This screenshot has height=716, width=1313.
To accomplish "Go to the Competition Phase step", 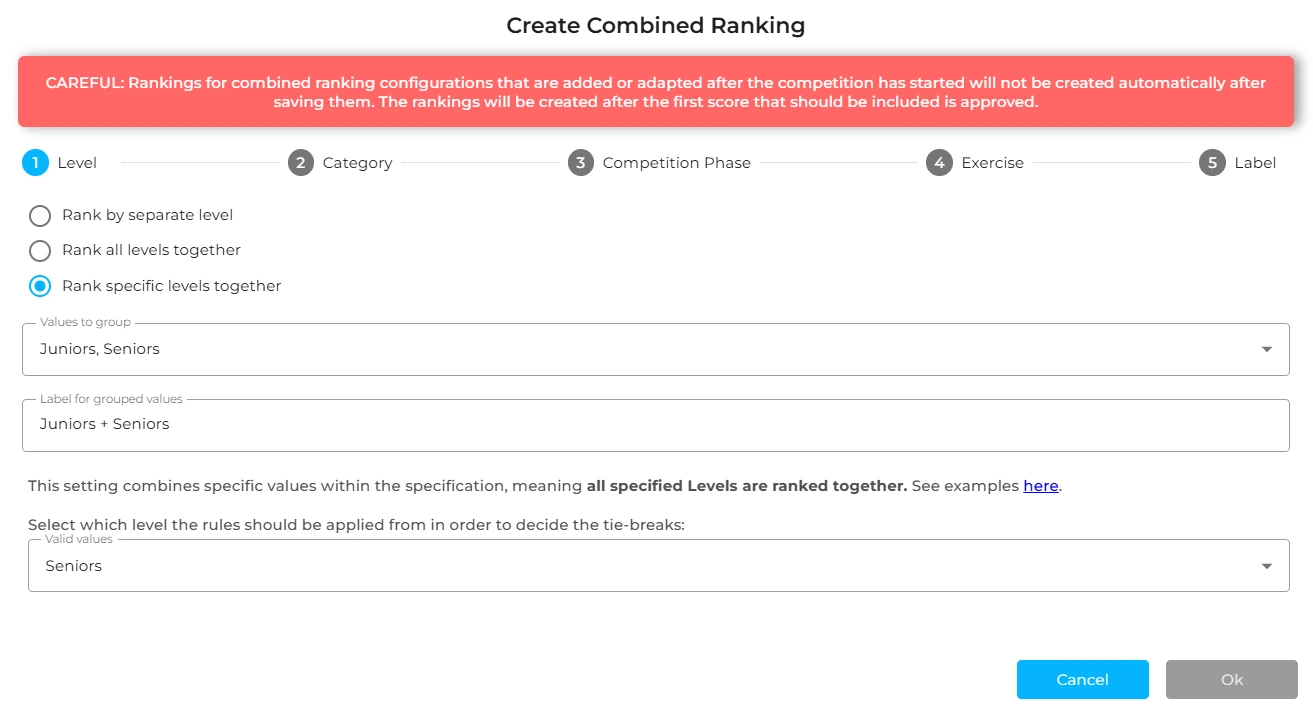I will pyautogui.click(x=677, y=163).
